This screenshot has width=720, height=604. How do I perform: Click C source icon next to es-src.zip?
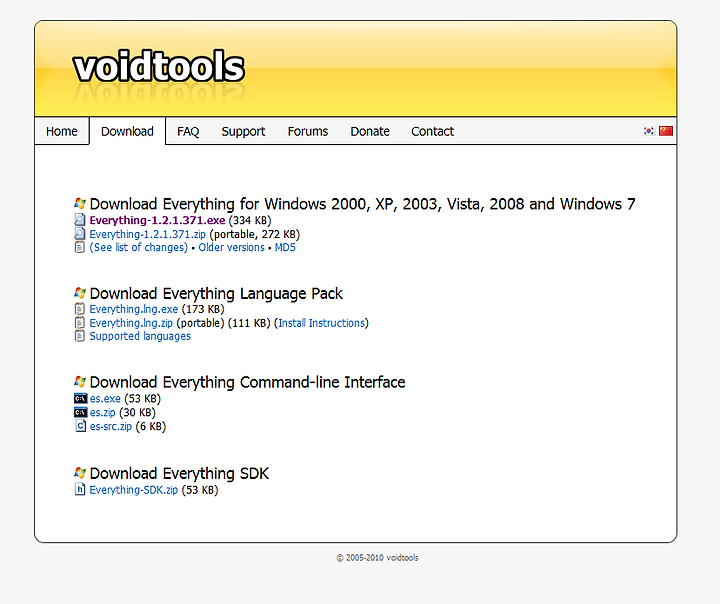(80, 426)
